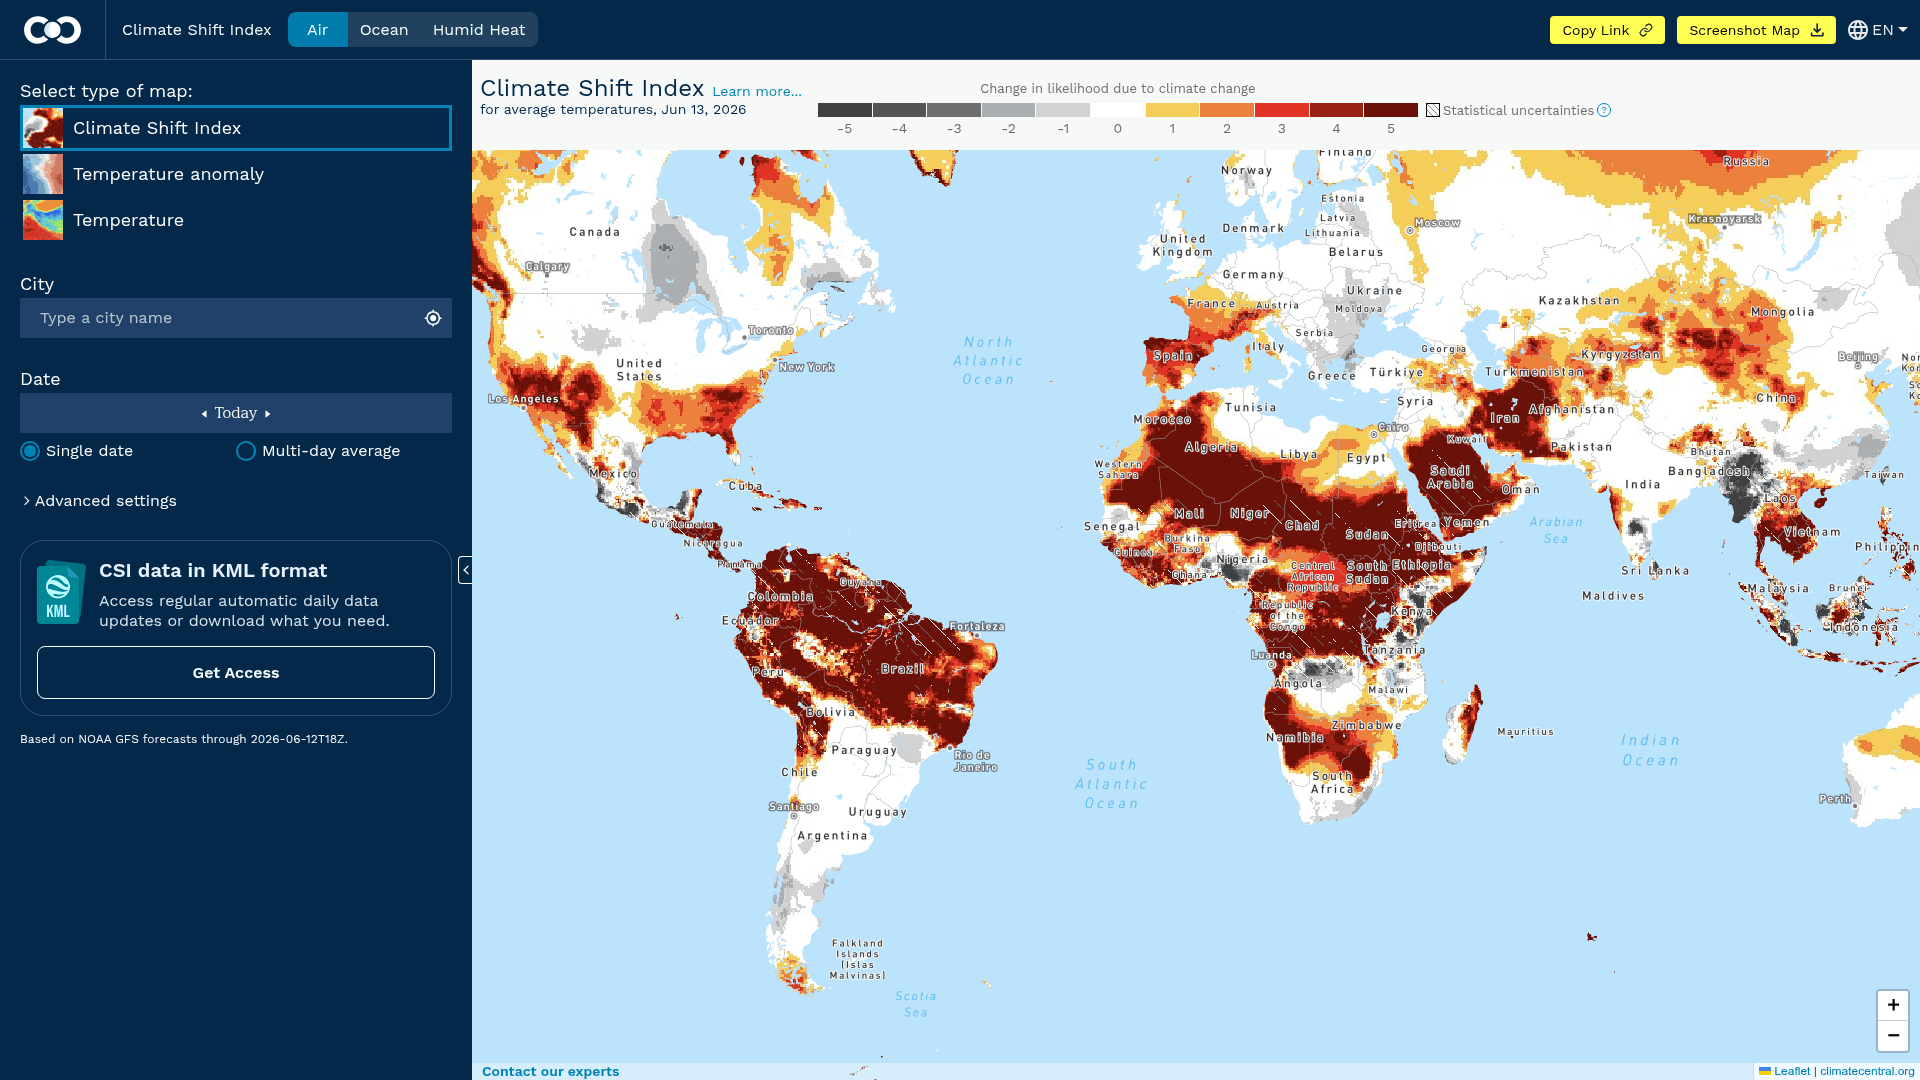The height and width of the screenshot is (1080, 1920).
Task: Click the Fortaleza city label
Action: 977,627
